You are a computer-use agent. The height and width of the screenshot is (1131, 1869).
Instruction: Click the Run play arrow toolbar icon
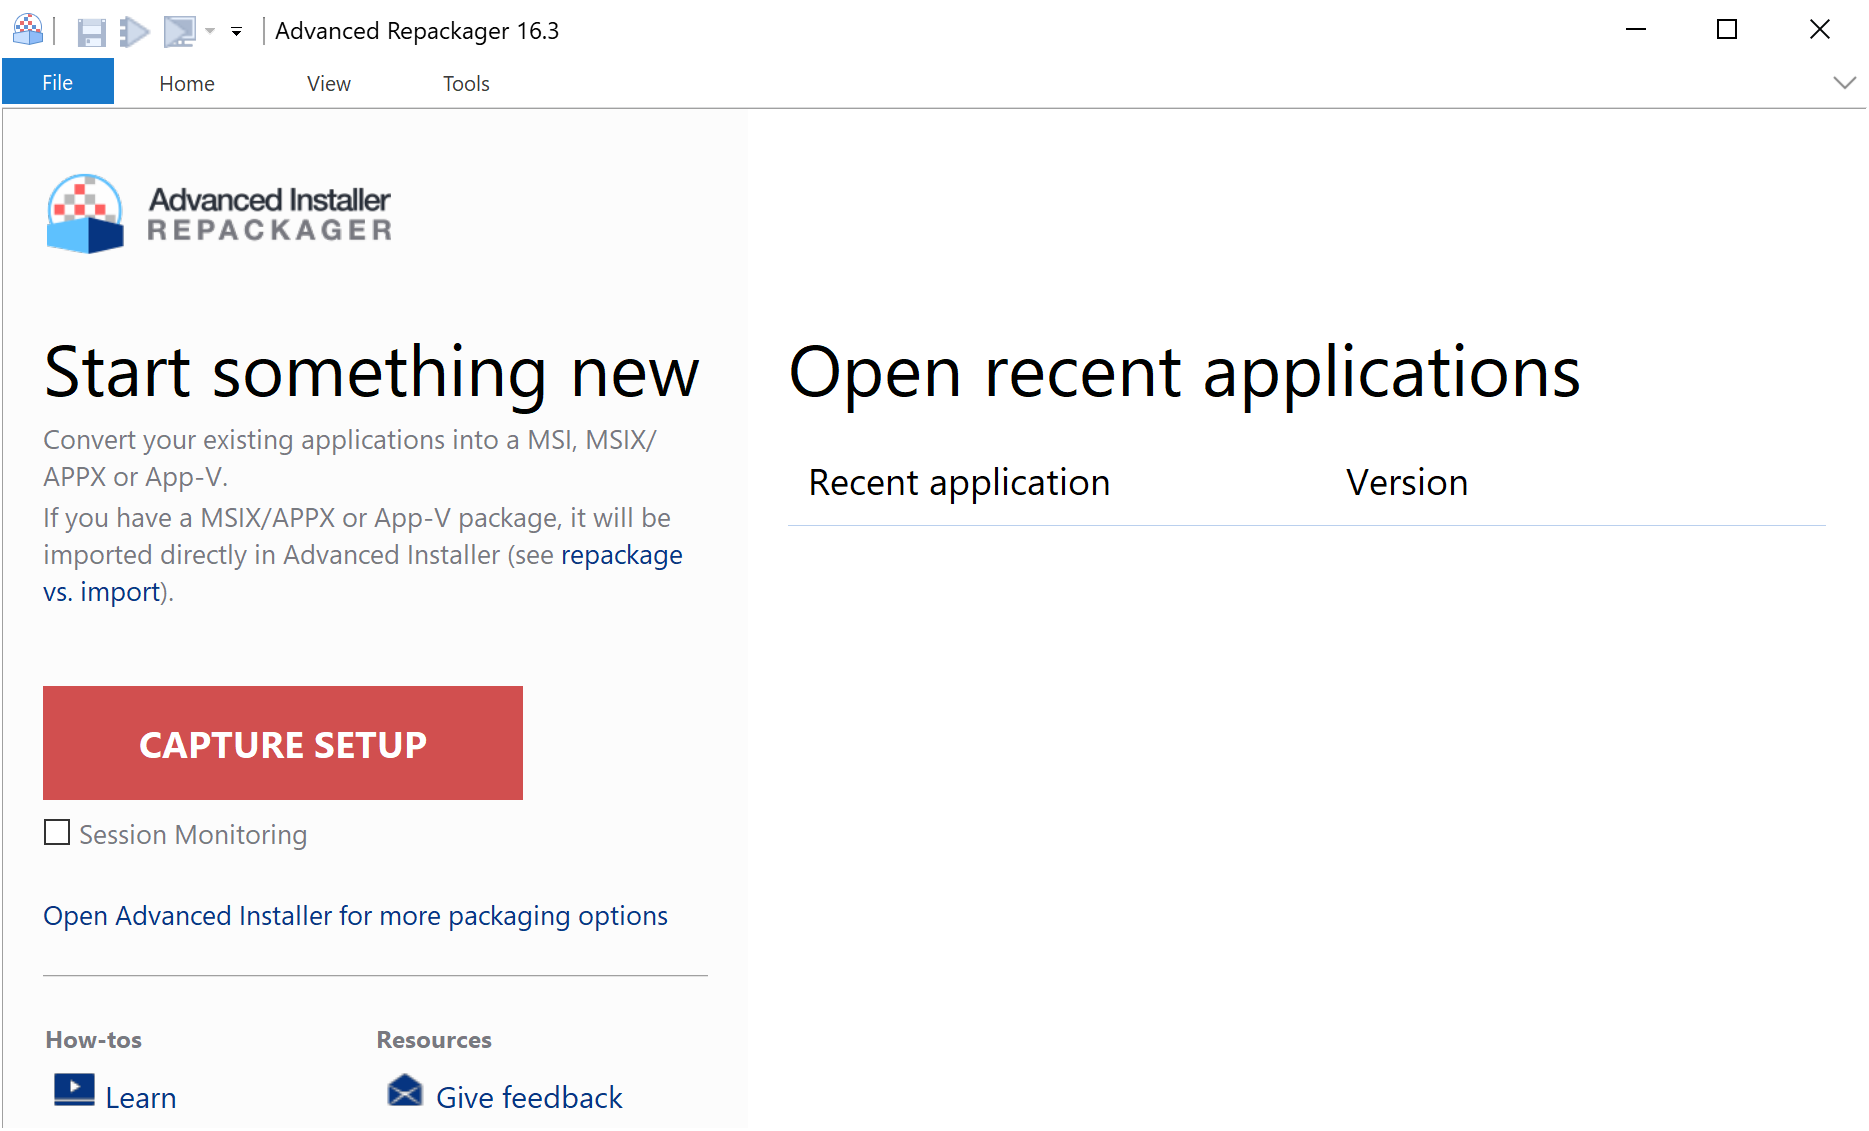(135, 32)
